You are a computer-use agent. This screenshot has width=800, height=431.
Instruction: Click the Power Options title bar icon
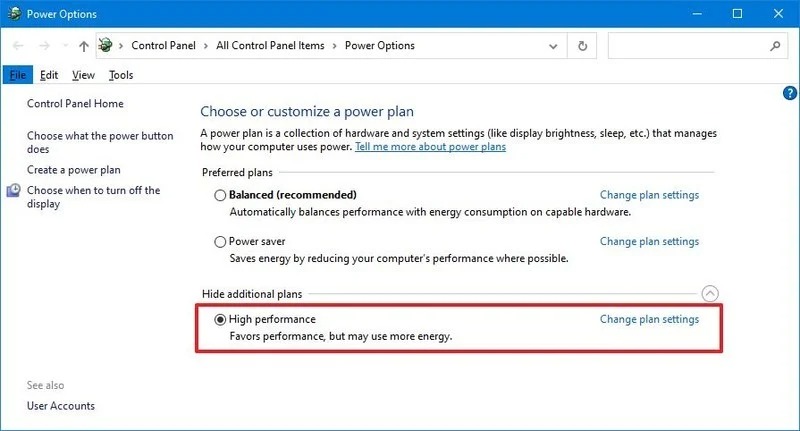(14, 14)
